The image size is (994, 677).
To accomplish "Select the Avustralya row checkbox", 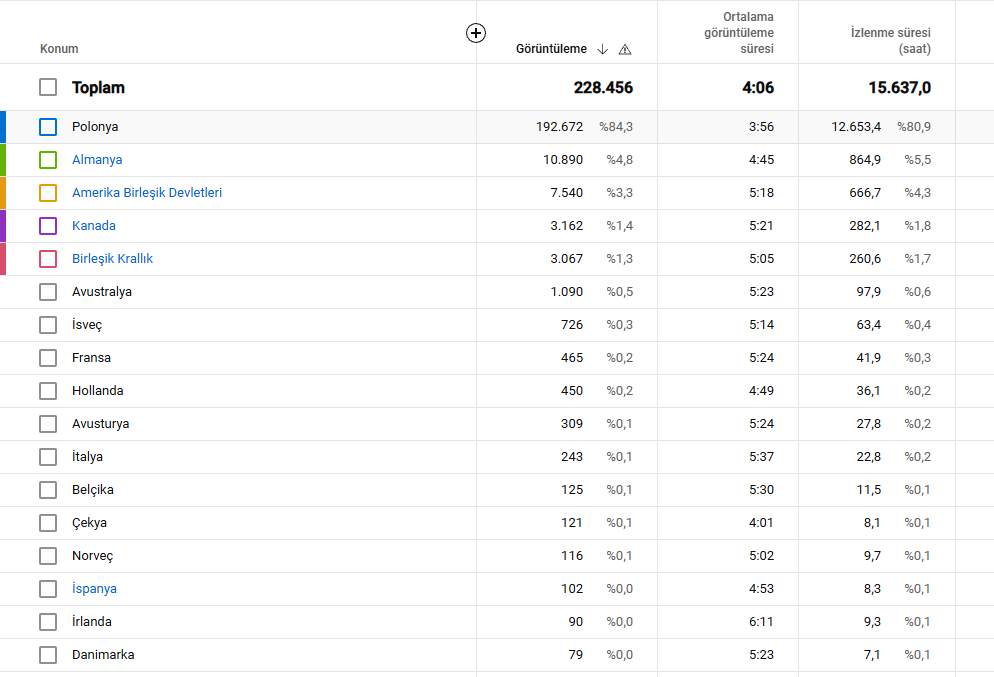I will point(48,292).
